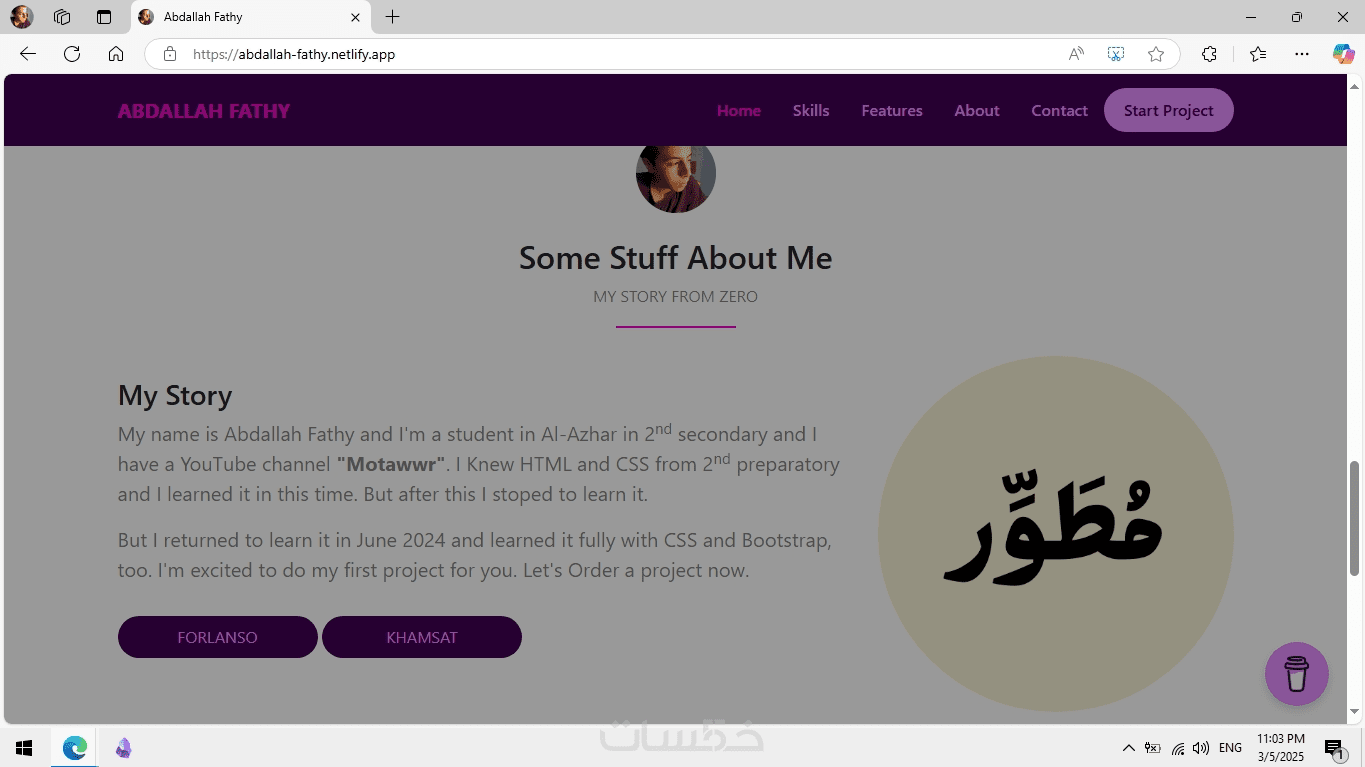The height and width of the screenshot is (767, 1365).
Task: Open the browser Extensions menu
Action: point(1209,54)
